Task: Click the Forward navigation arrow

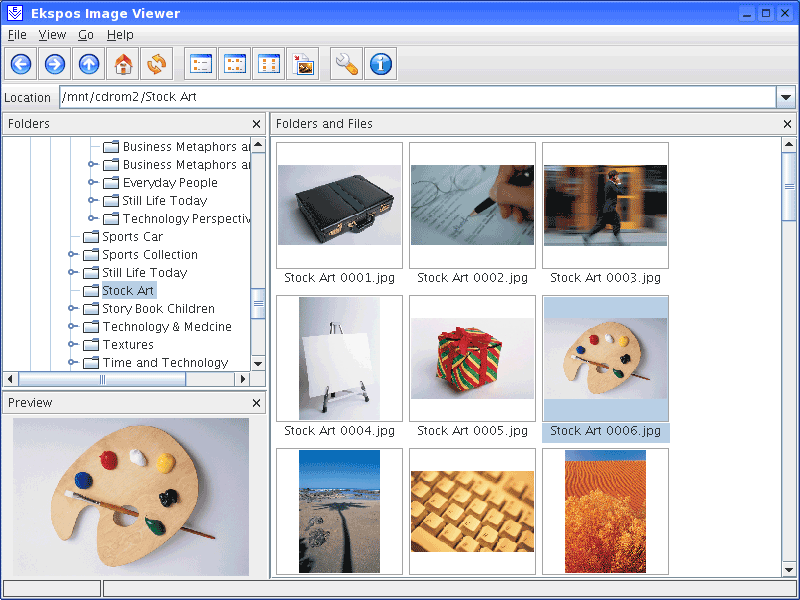Action: click(x=55, y=65)
